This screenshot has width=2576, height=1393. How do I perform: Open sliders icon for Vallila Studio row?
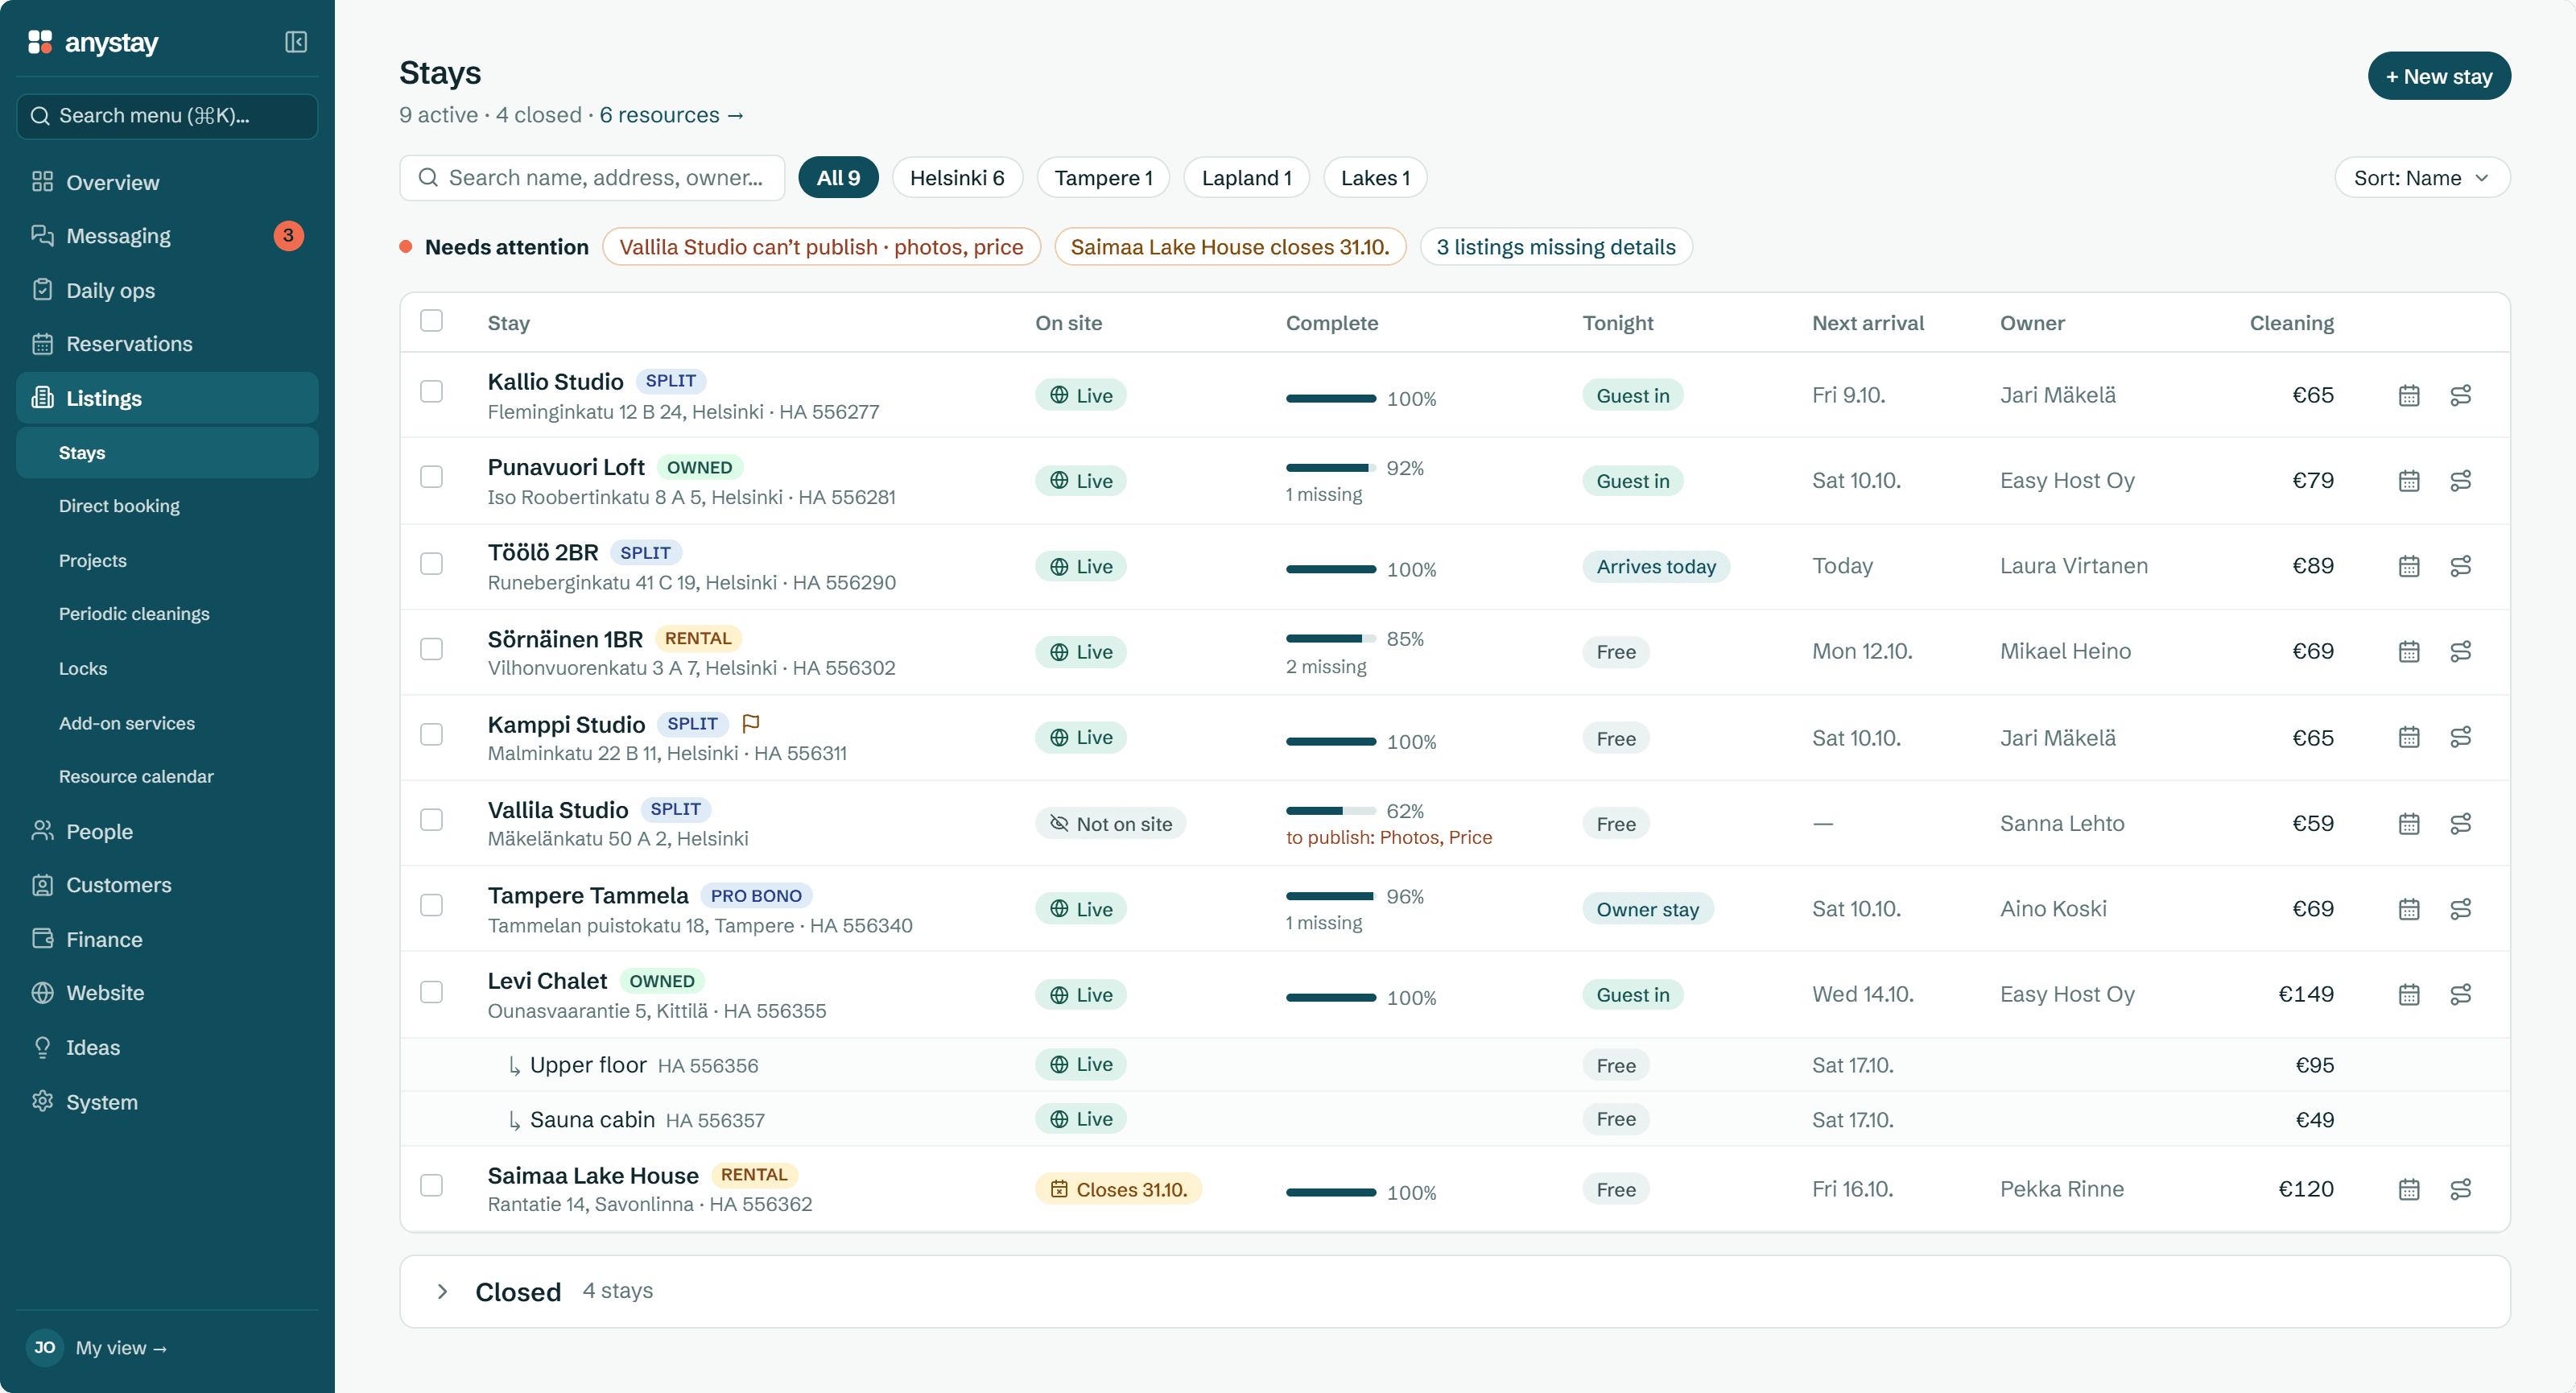pos(2460,824)
